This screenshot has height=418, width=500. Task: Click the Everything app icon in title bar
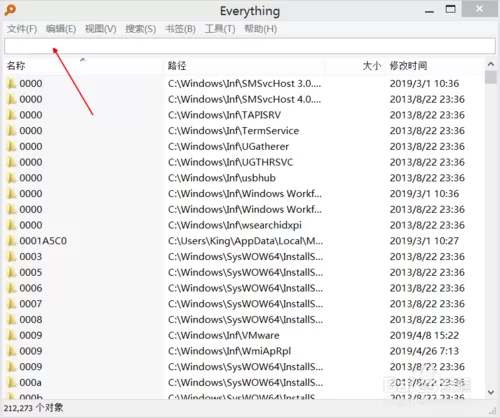tap(10, 10)
